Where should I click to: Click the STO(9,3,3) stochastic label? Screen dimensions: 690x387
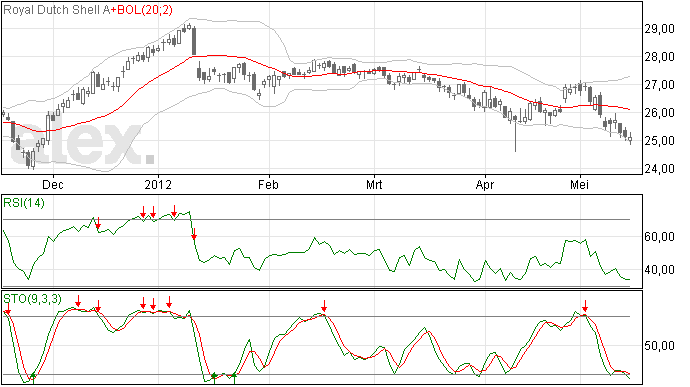coord(33,299)
